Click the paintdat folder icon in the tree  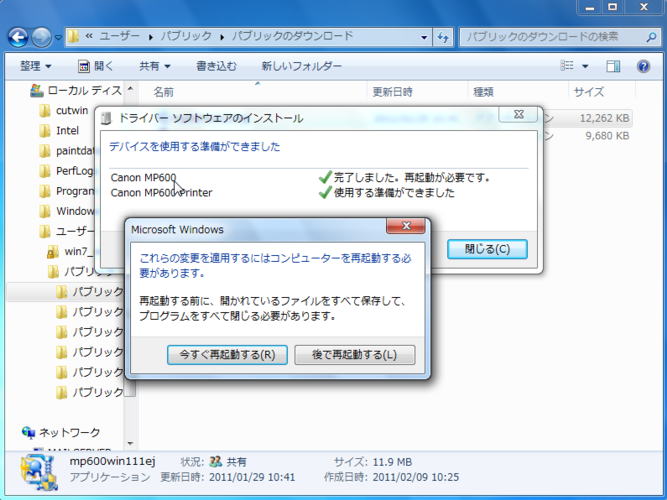(44, 151)
